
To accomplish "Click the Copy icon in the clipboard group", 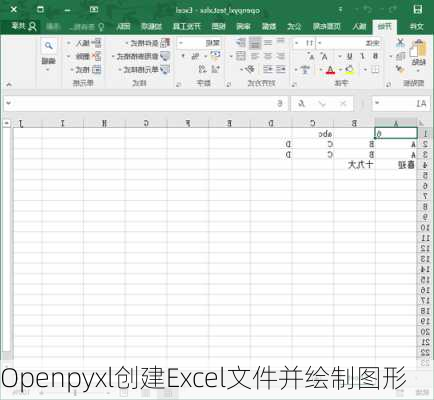I will click(x=401, y=56).
